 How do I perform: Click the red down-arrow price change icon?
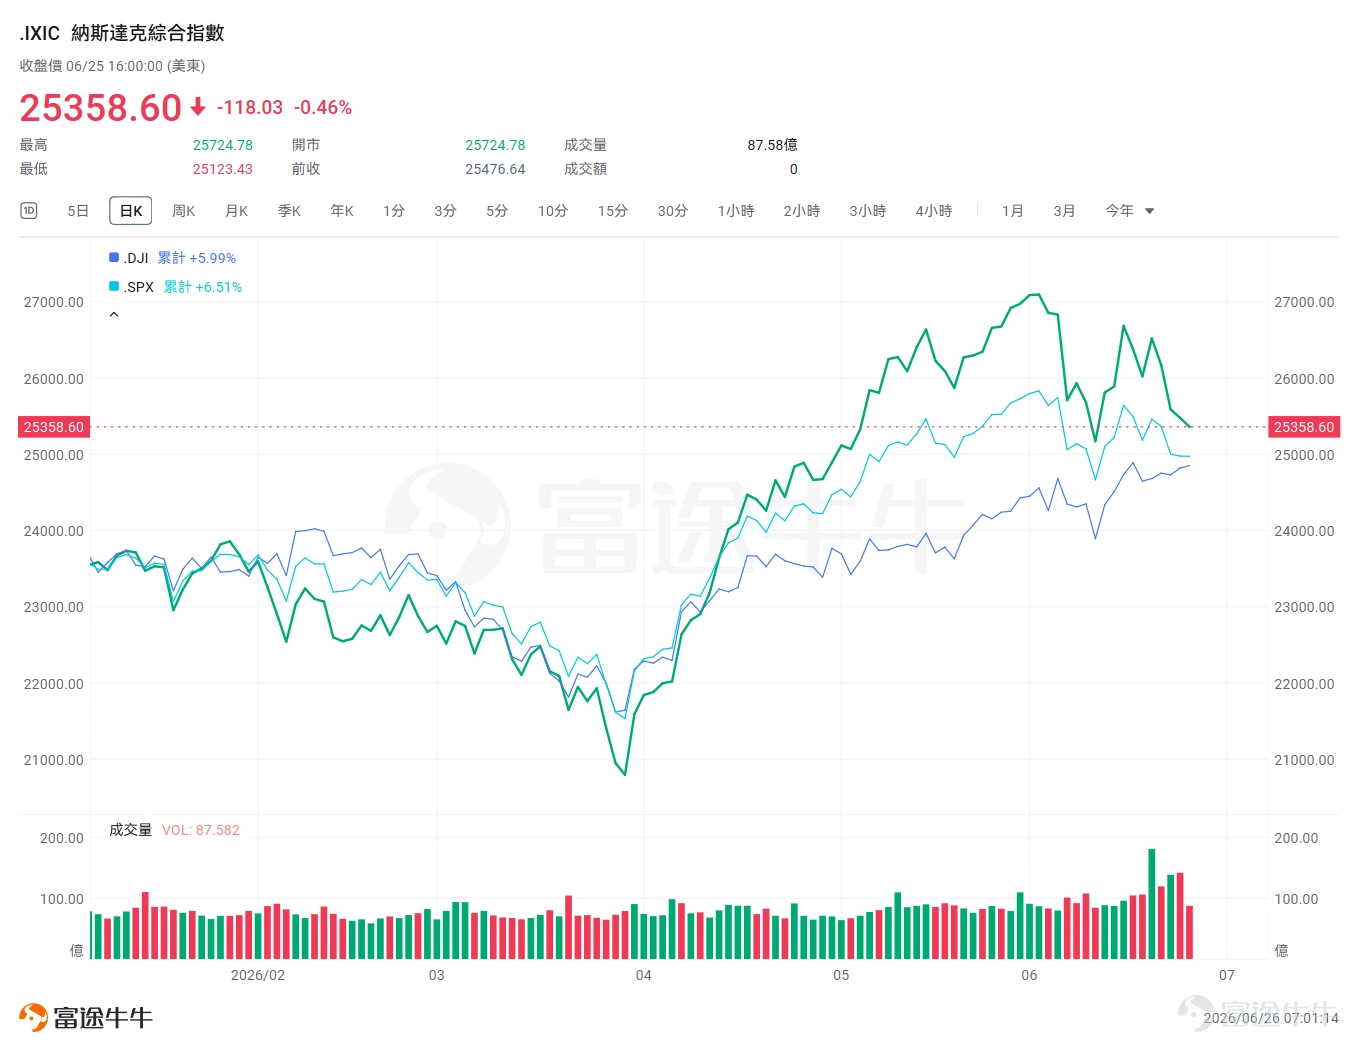(x=198, y=106)
